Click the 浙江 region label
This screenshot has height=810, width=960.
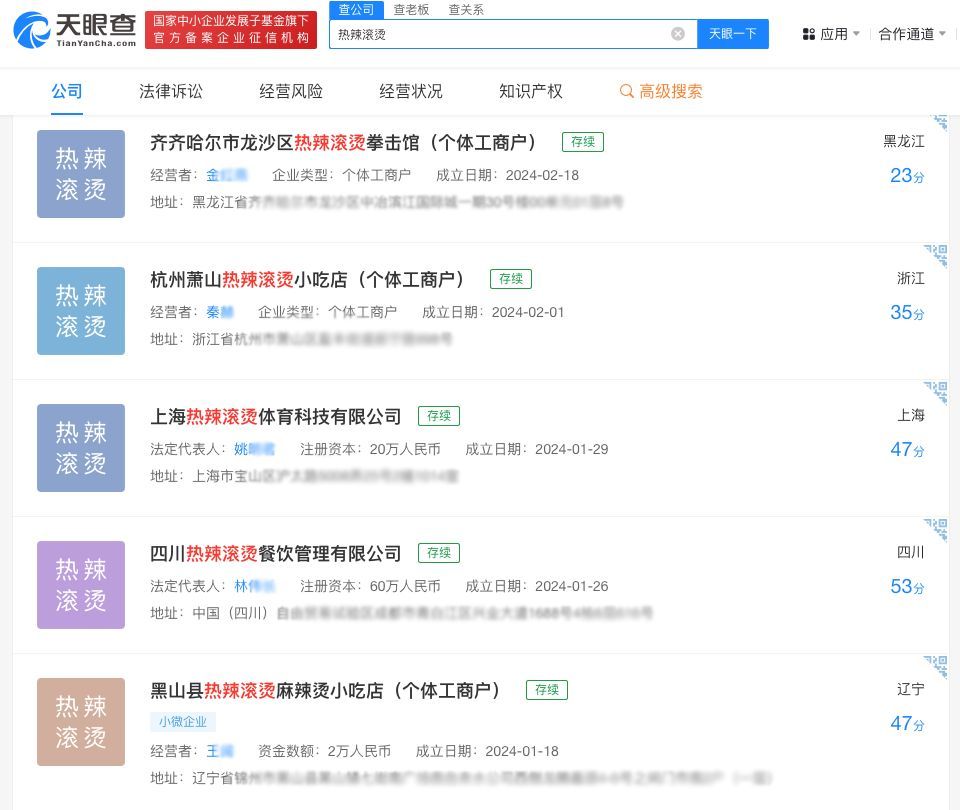[x=911, y=279]
